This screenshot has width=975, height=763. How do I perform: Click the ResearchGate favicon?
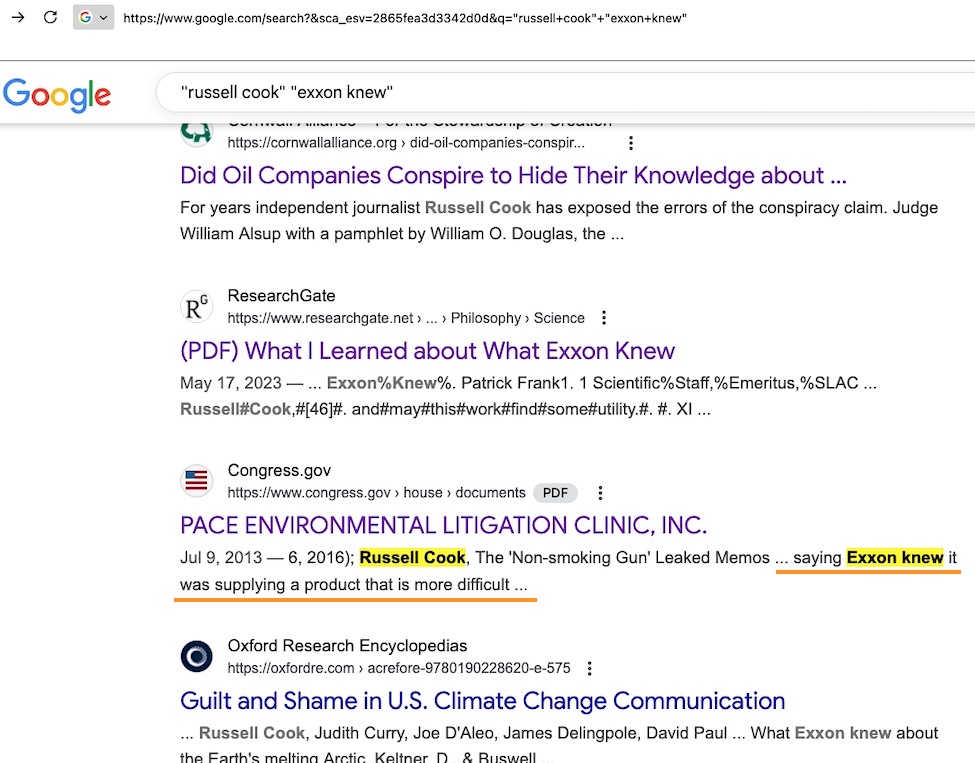click(197, 307)
